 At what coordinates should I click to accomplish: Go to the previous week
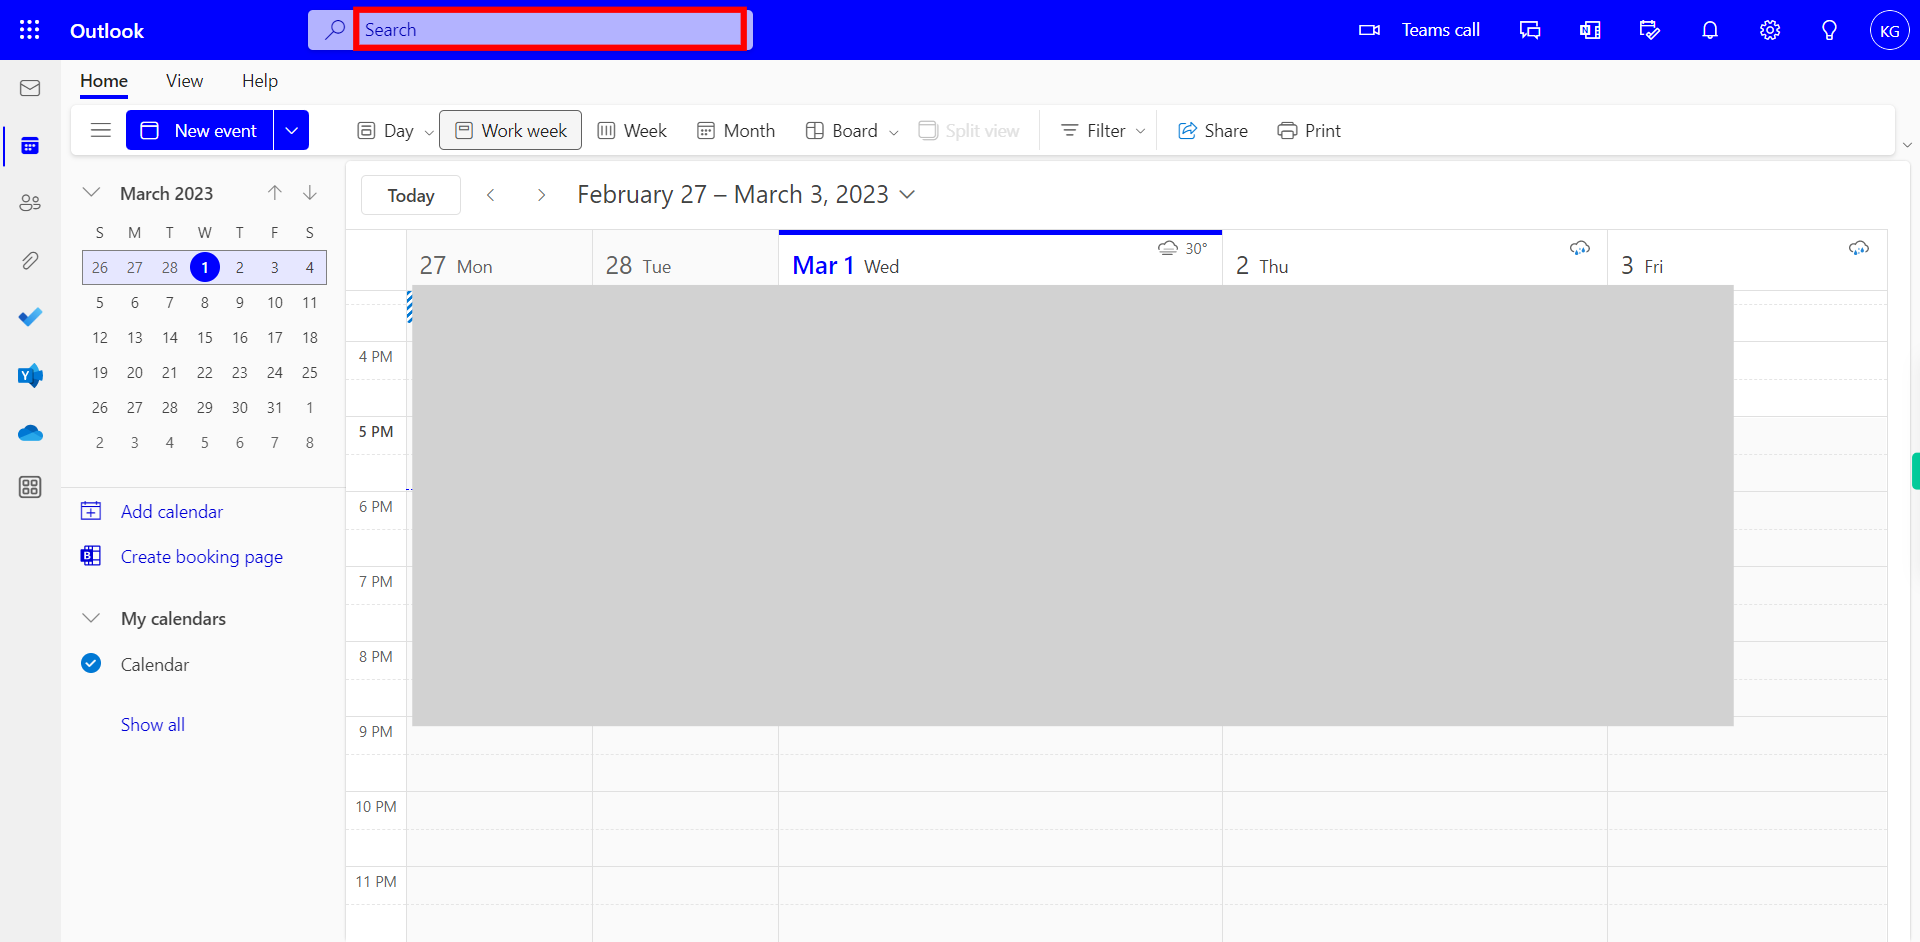pyautogui.click(x=490, y=195)
